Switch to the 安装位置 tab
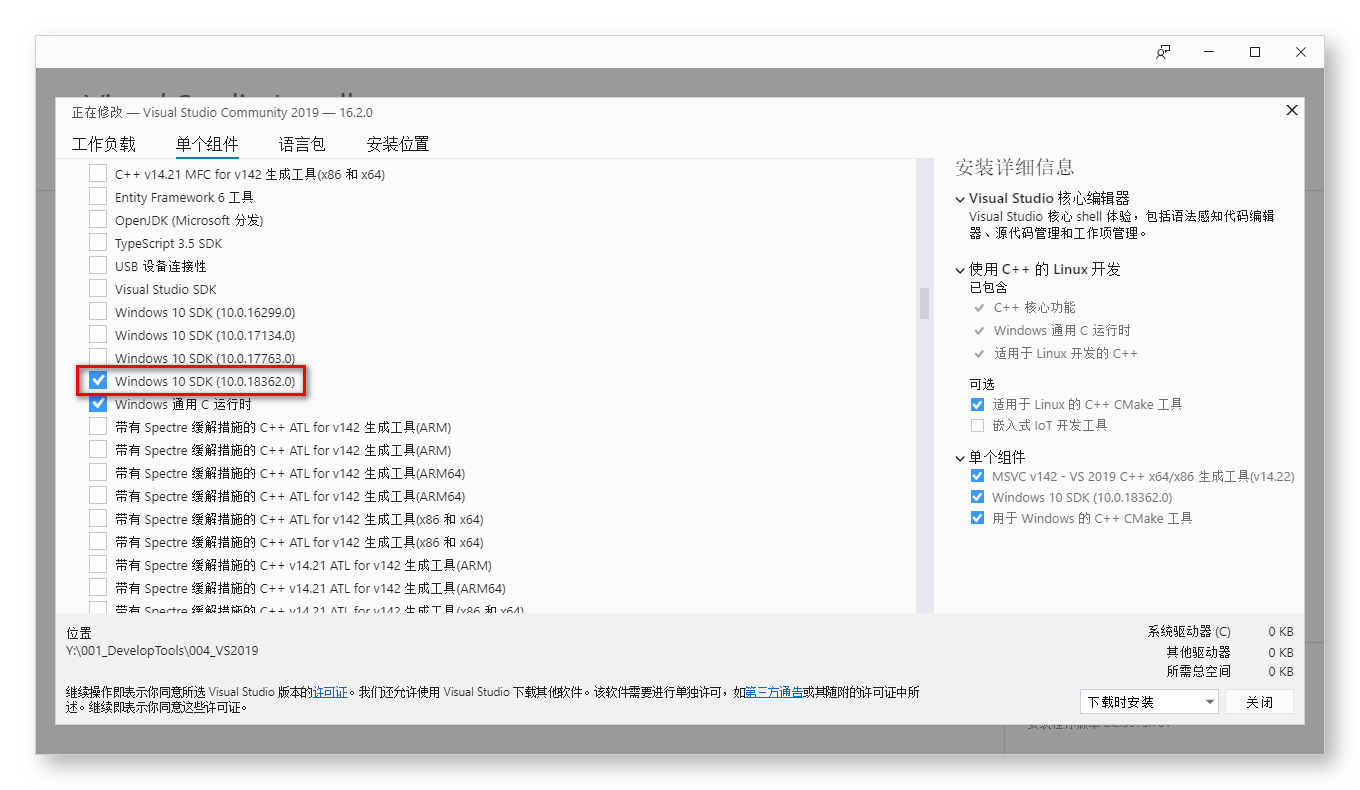 pos(396,143)
